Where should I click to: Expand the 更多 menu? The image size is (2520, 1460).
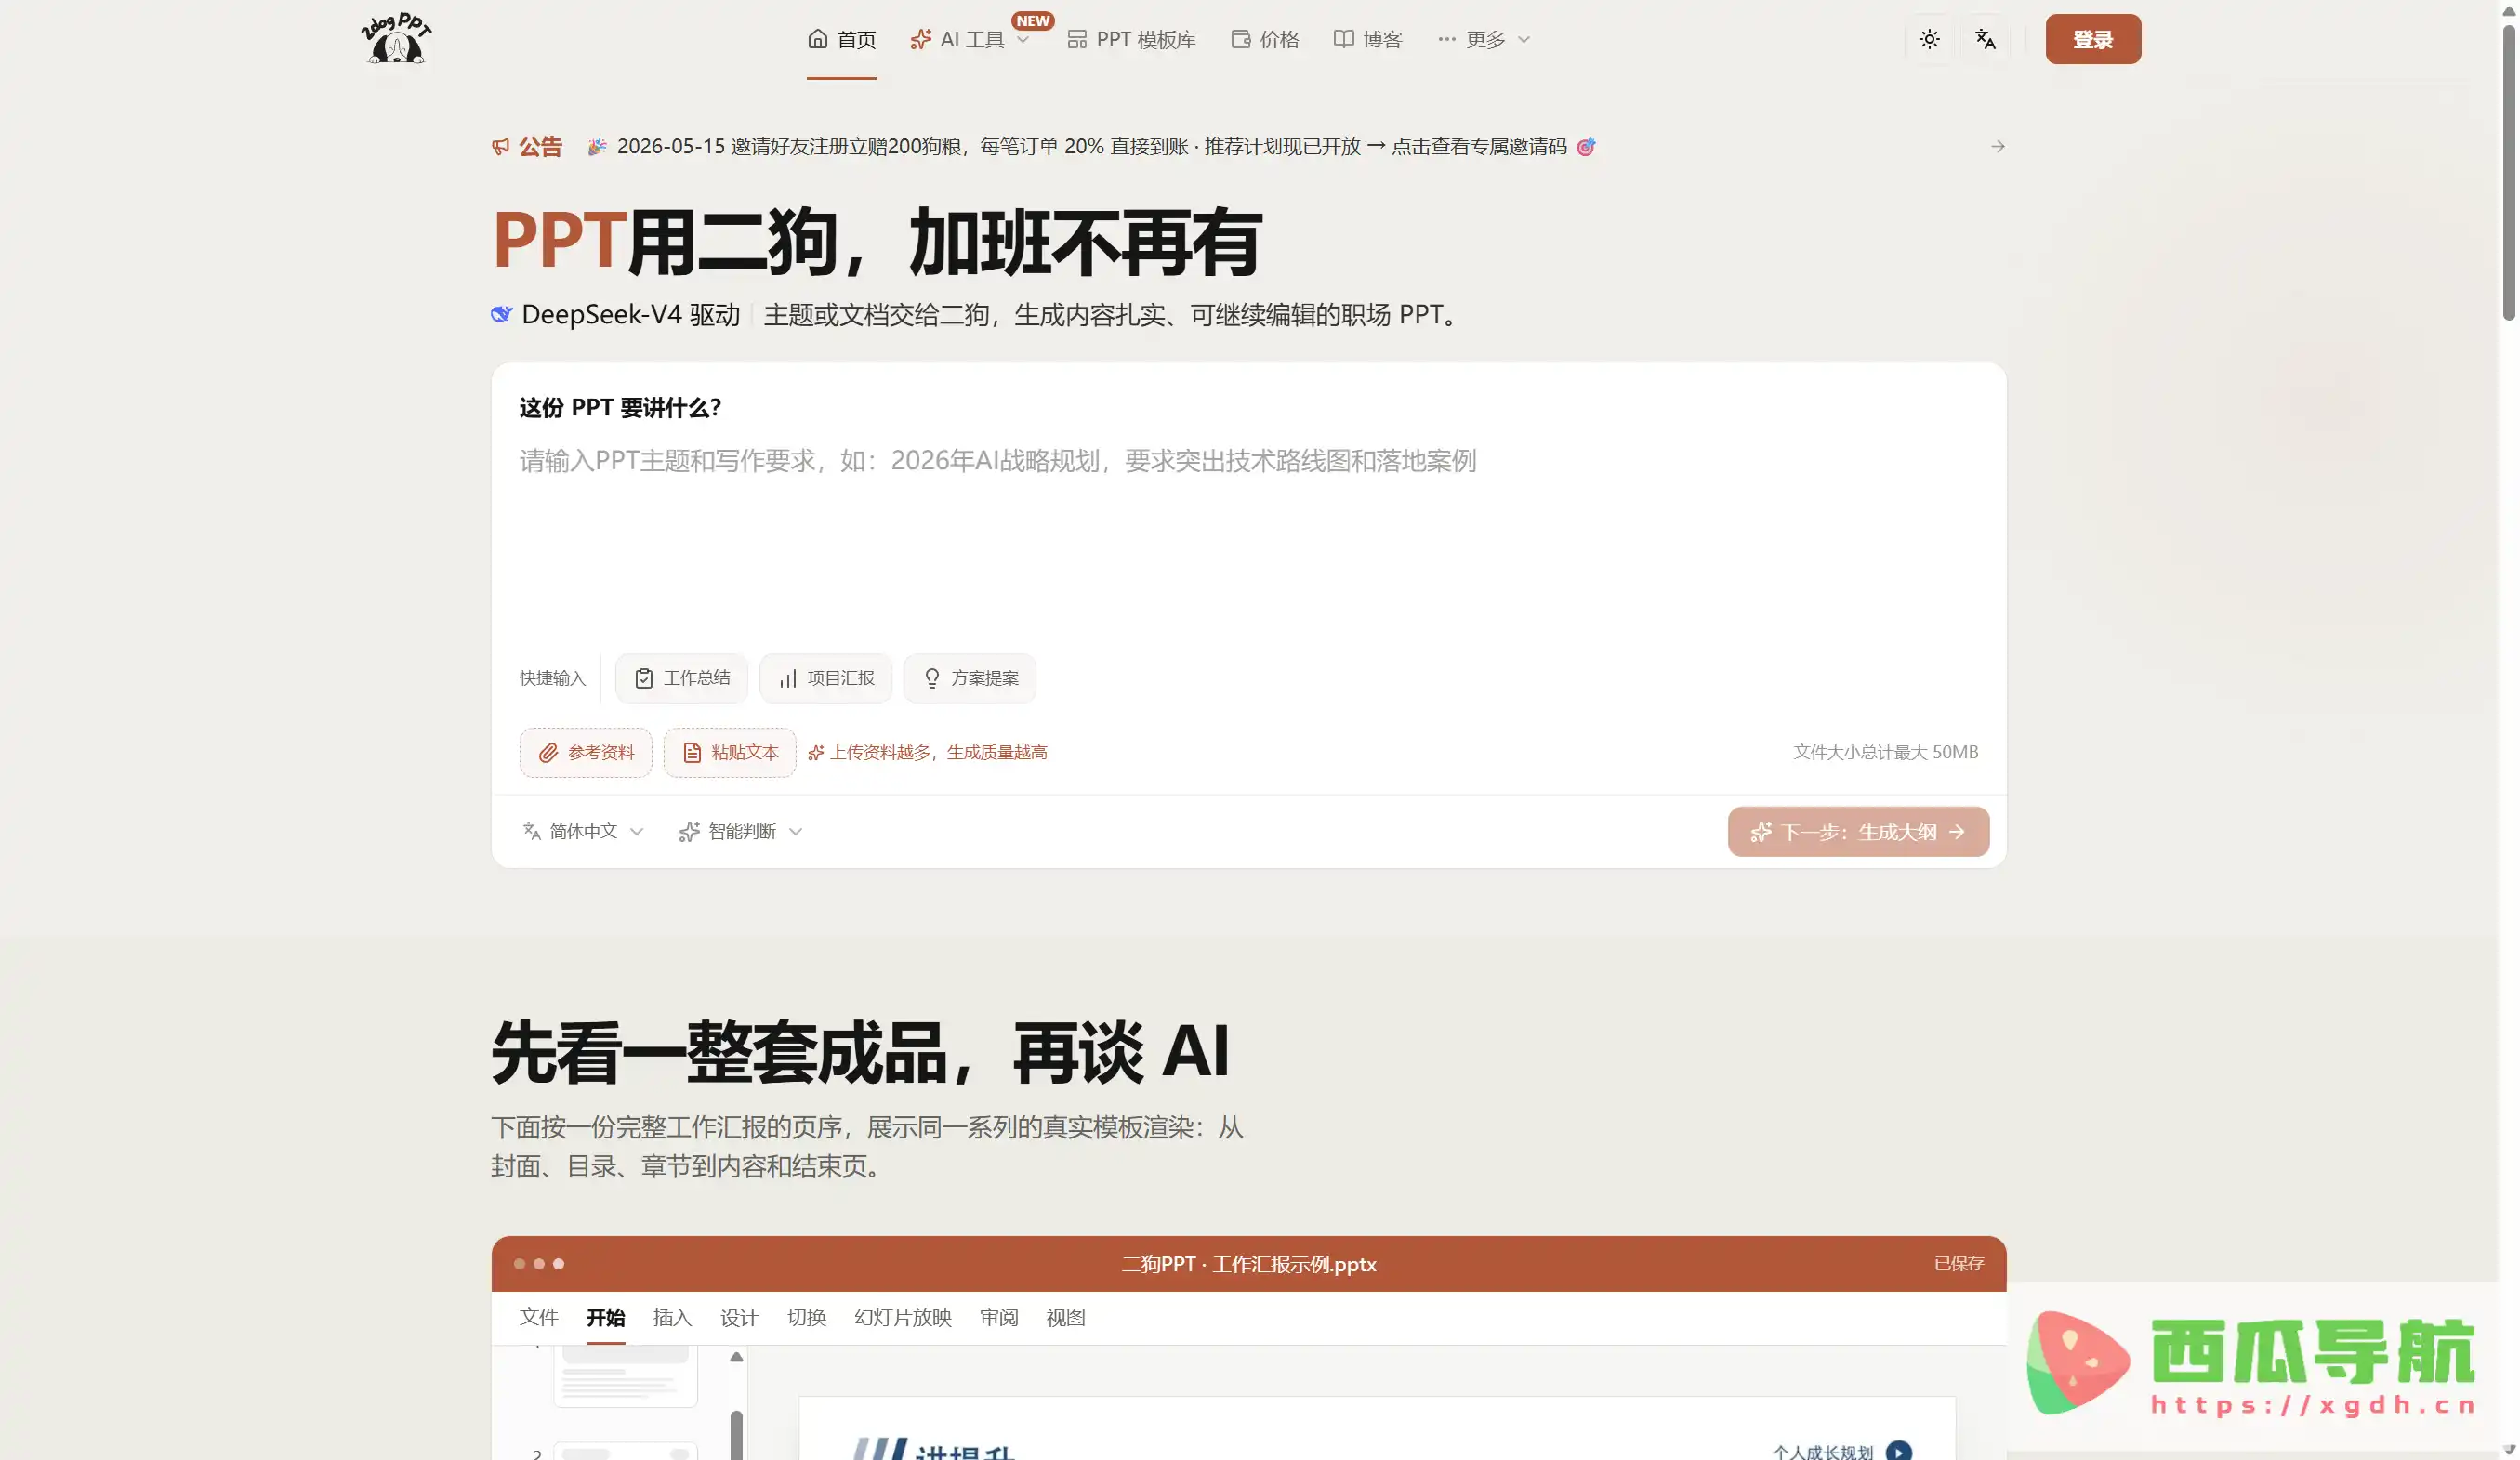point(1483,39)
